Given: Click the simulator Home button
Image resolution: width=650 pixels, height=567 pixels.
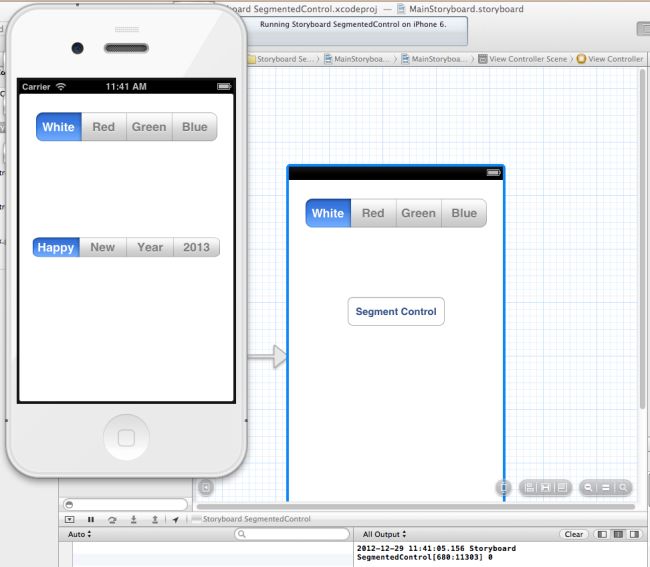Looking at the screenshot, I should [x=126, y=438].
